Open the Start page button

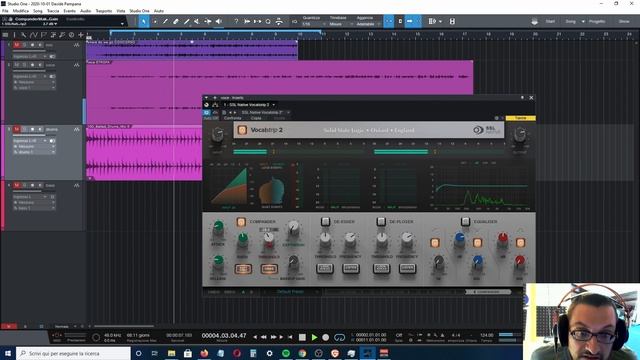click(550, 21)
